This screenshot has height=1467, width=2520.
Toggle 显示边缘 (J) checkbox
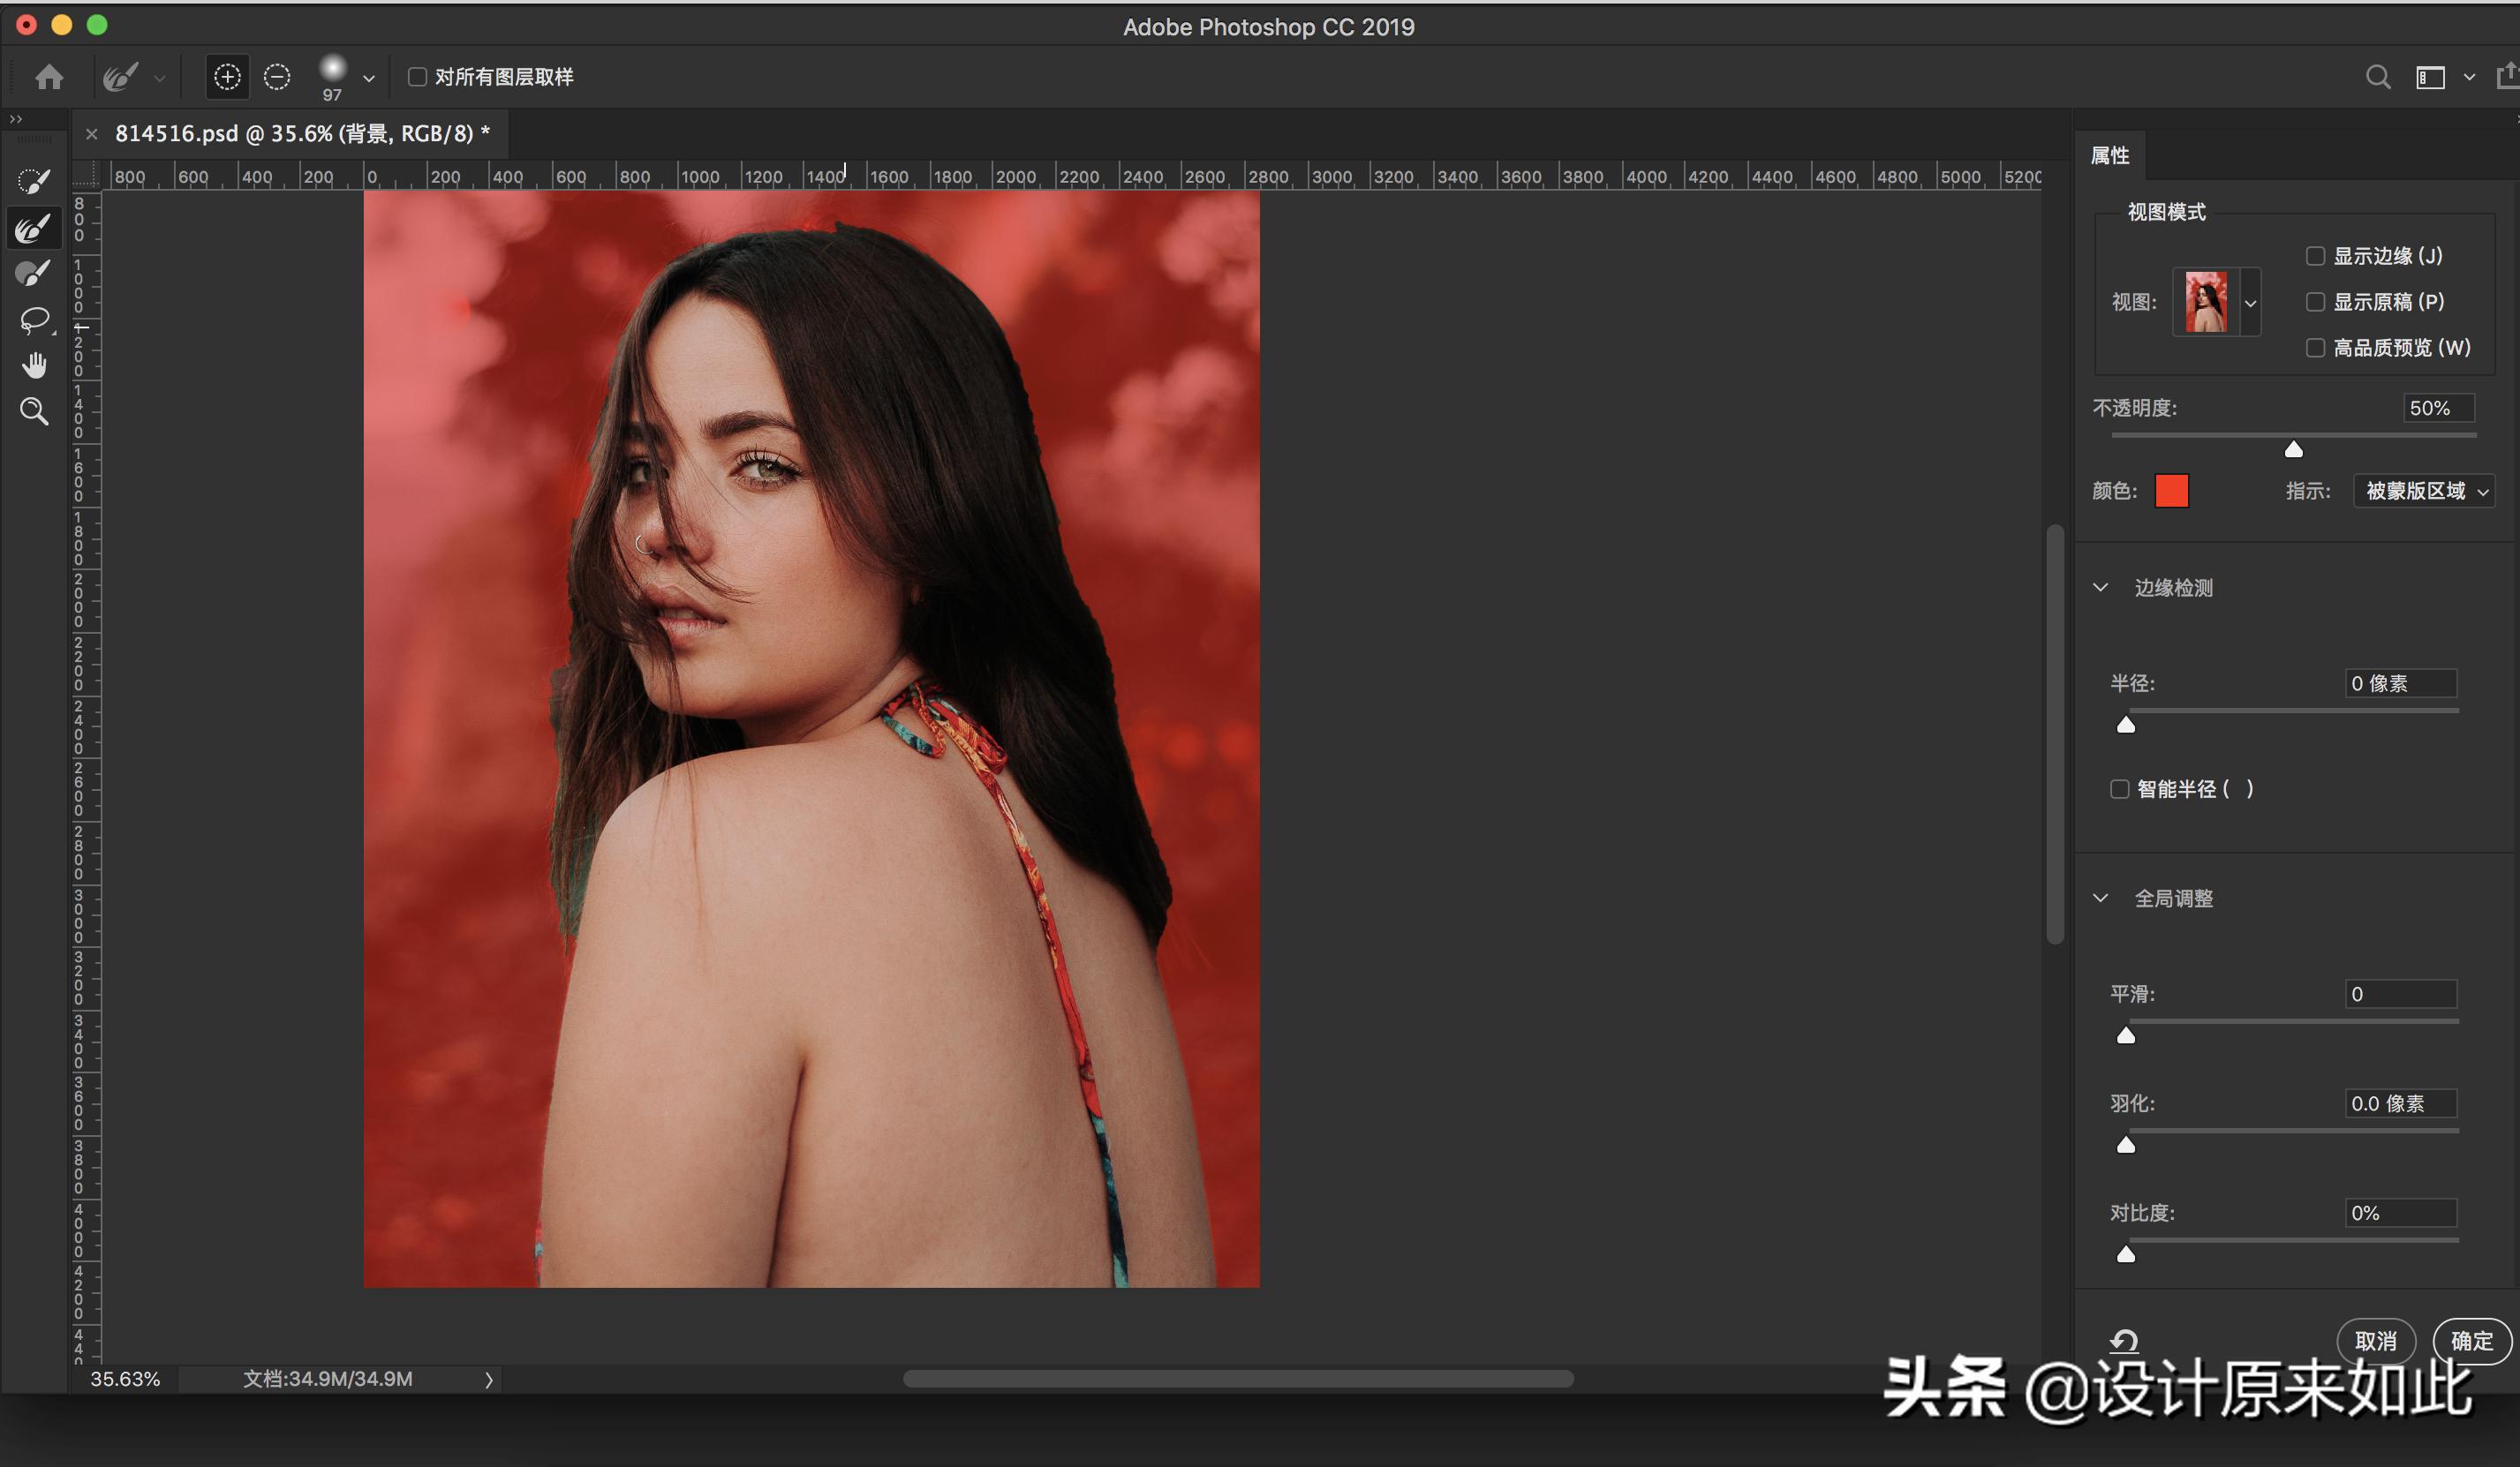pos(2315,256)
